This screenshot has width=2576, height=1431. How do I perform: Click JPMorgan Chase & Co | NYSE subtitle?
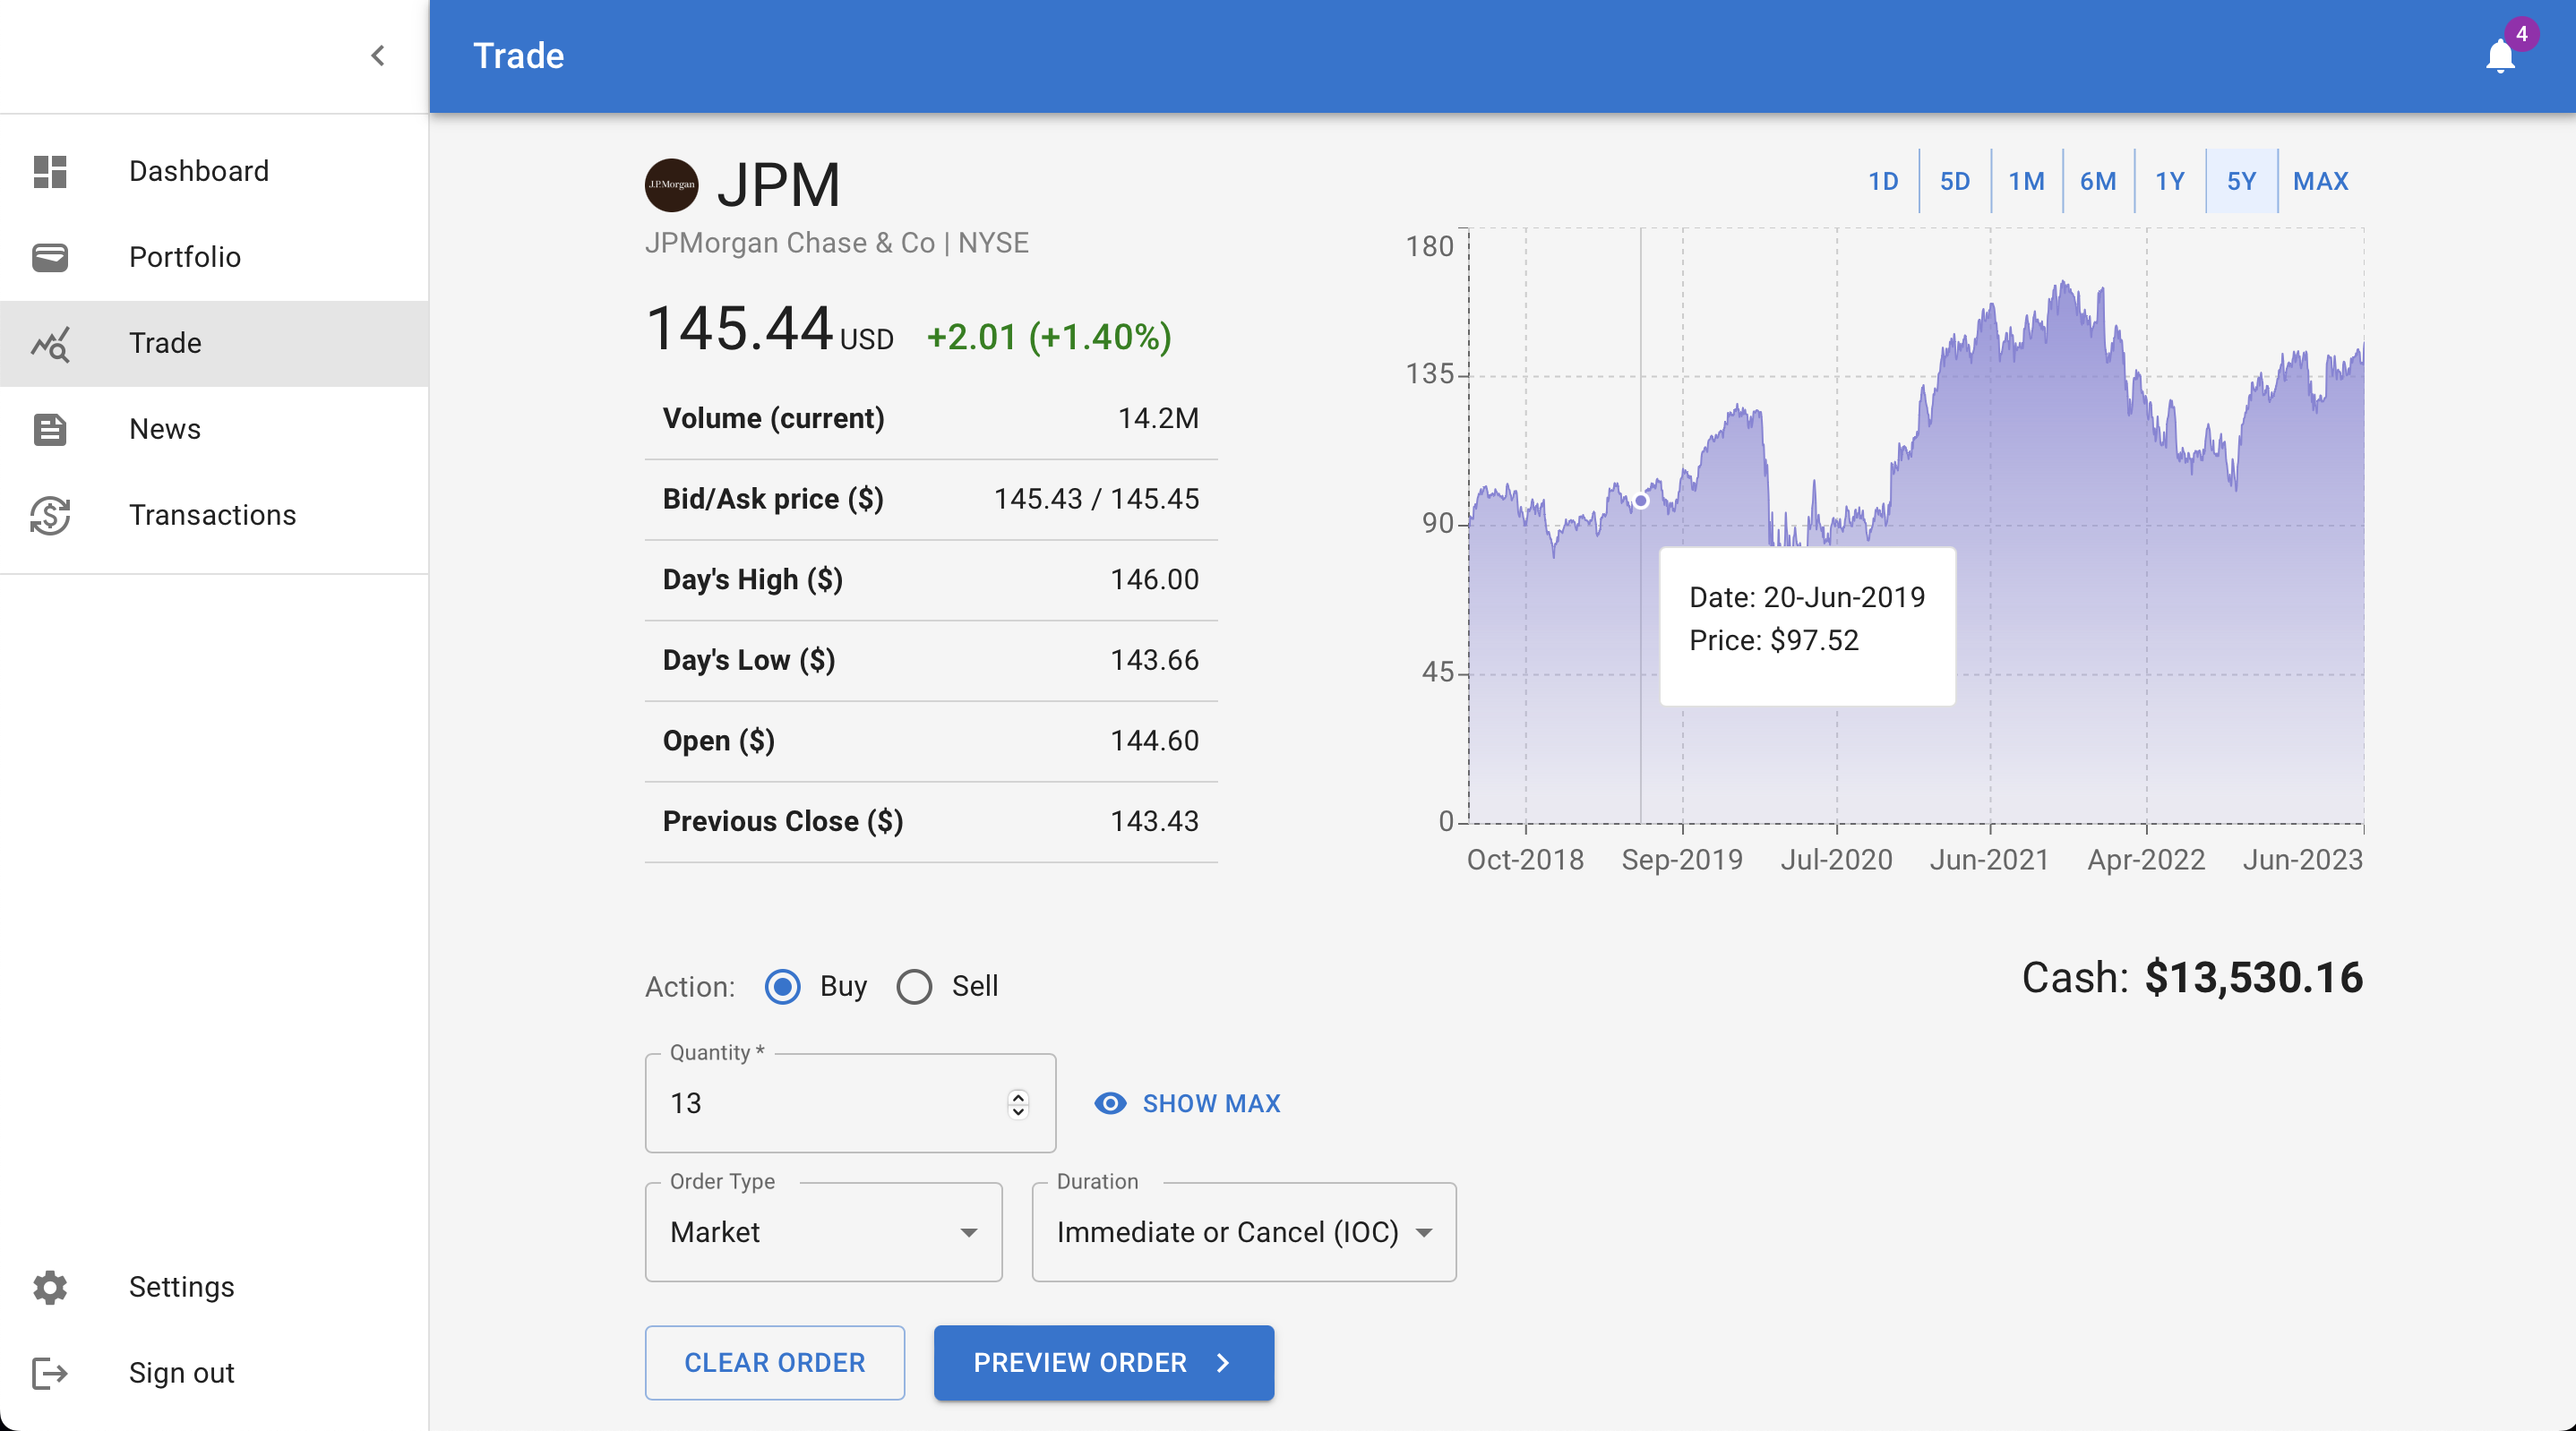coord(837,243)
